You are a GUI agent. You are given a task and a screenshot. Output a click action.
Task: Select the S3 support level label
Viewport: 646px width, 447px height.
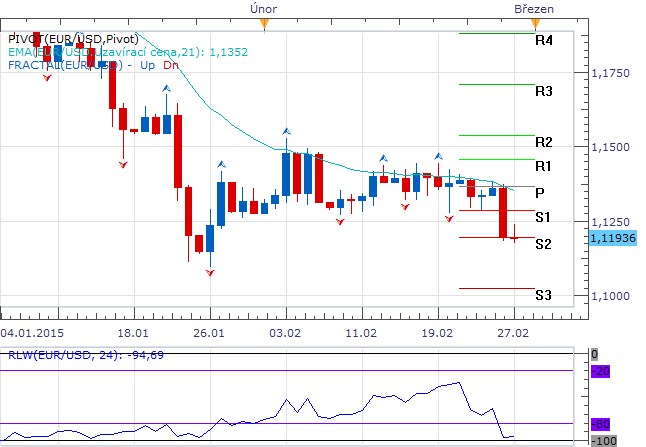coord(543,295)
